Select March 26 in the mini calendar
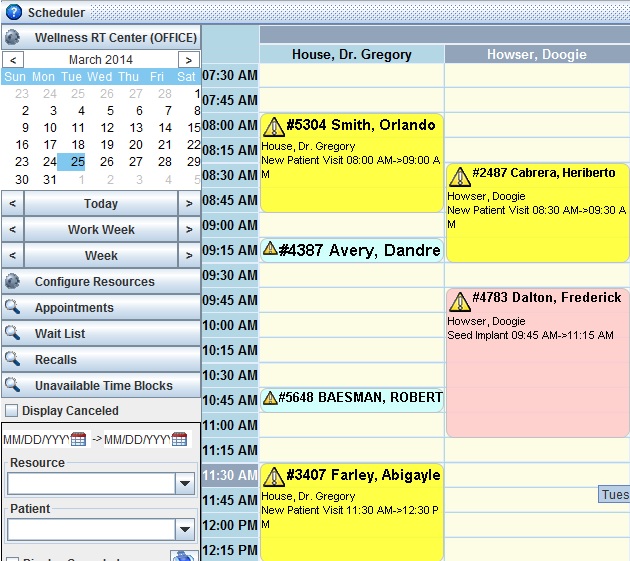Image resolution: width=630 pixels, height=561 pixels. 106,162
